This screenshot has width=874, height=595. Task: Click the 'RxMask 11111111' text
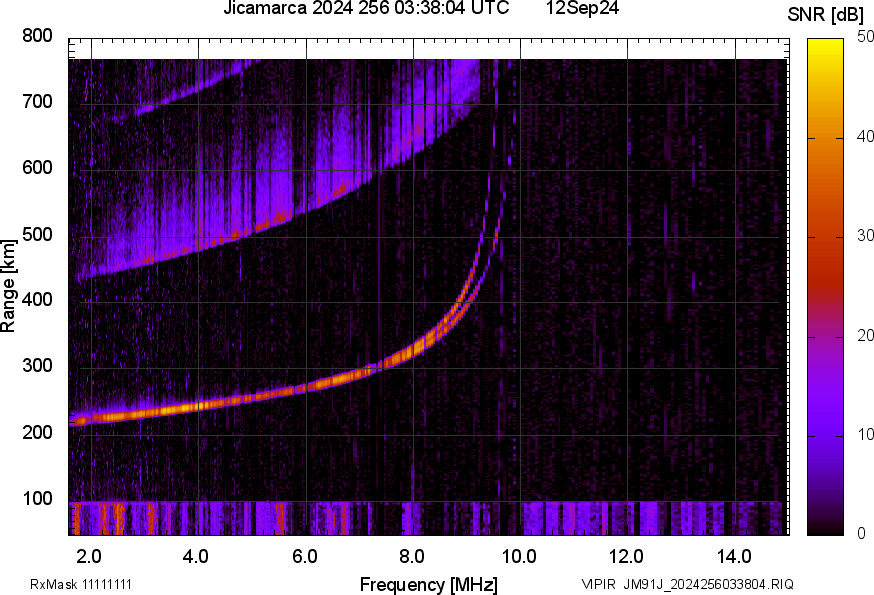[x=81, y=584]
